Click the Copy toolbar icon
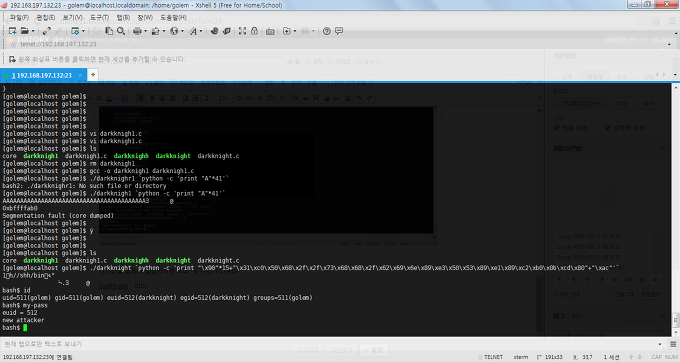 pos(109,31)
